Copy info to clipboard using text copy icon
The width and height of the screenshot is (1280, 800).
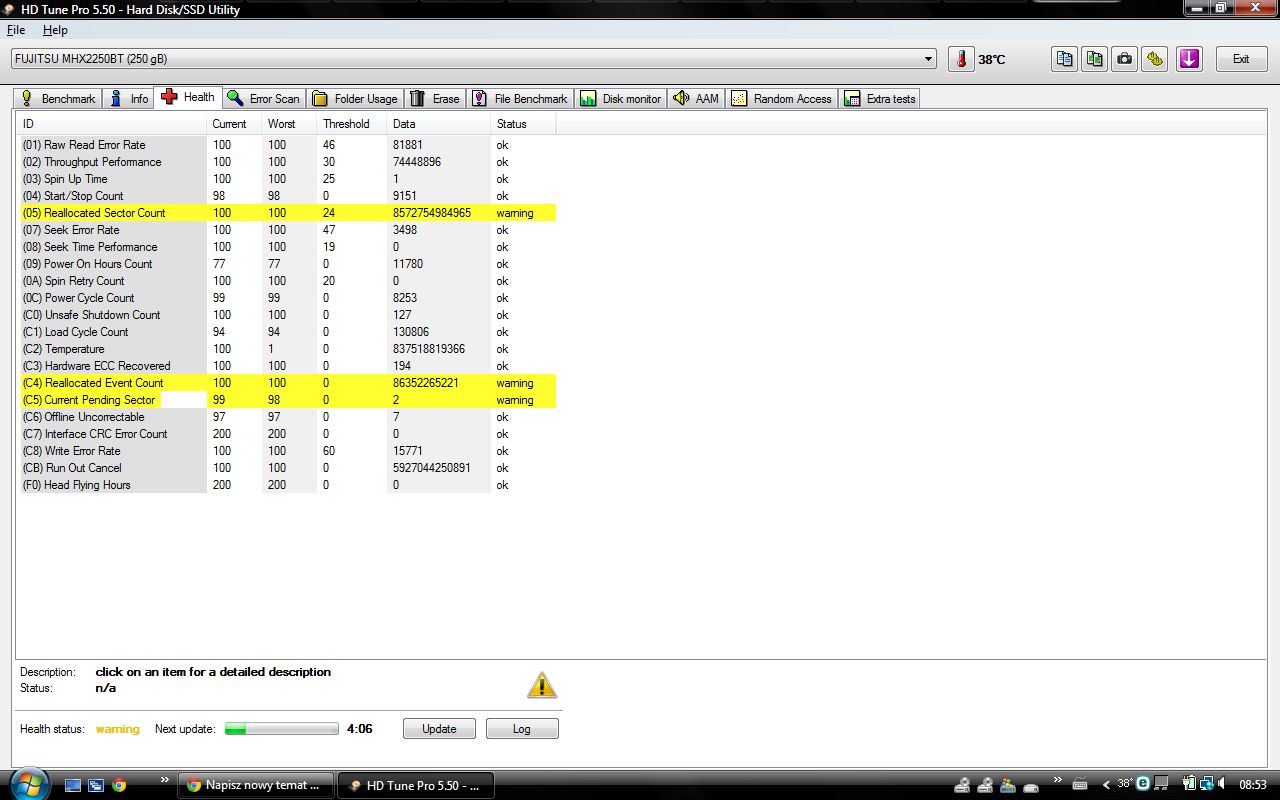(x=1064, y=59)
